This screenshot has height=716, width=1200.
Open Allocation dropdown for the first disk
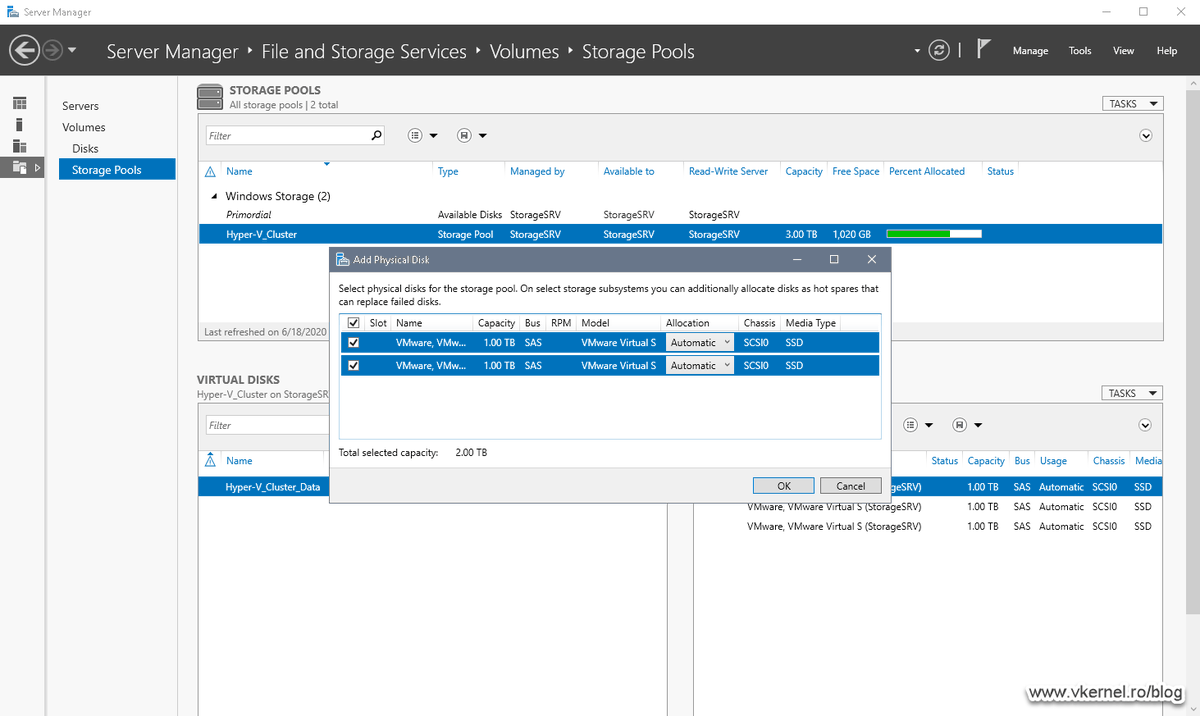coord(700,342)
